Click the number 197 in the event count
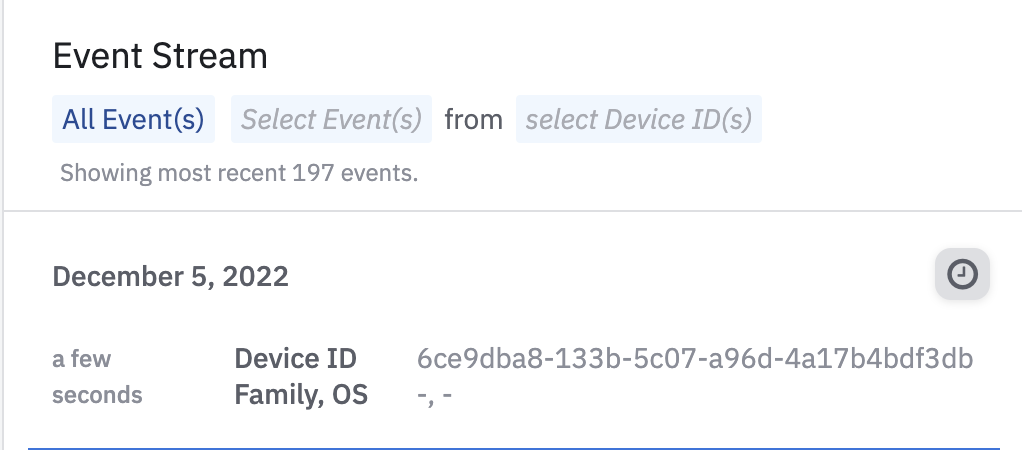This screenshot has height=450, width=1022. click(312, 173)
